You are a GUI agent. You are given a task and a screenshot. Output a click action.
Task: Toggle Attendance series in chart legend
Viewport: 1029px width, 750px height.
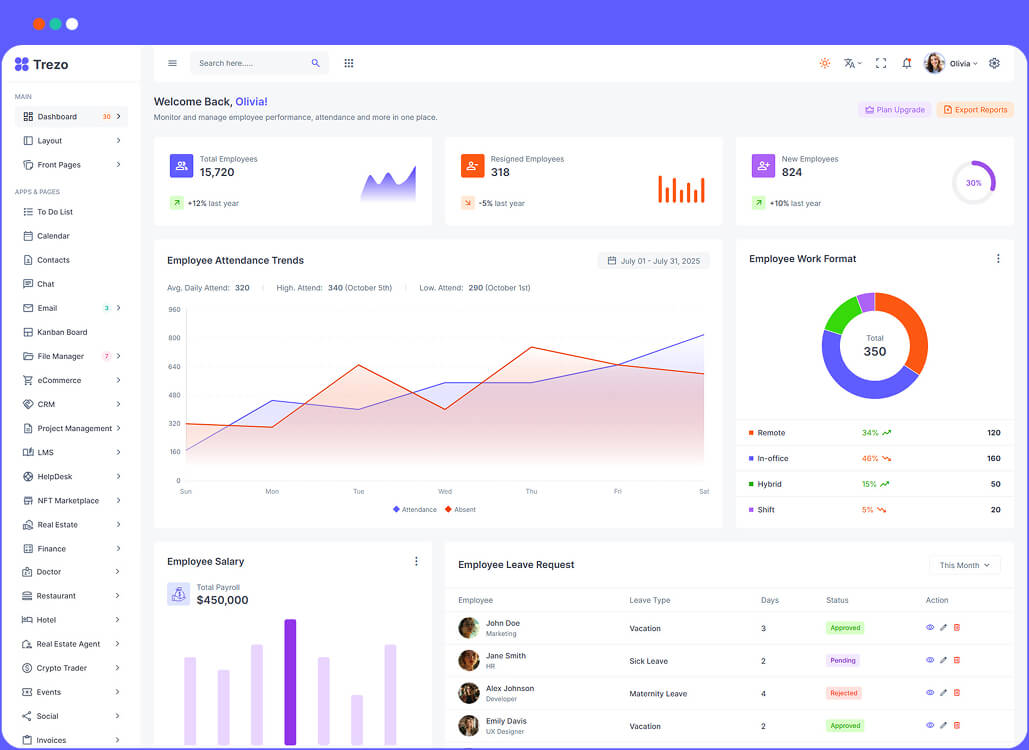click(415, 510)
